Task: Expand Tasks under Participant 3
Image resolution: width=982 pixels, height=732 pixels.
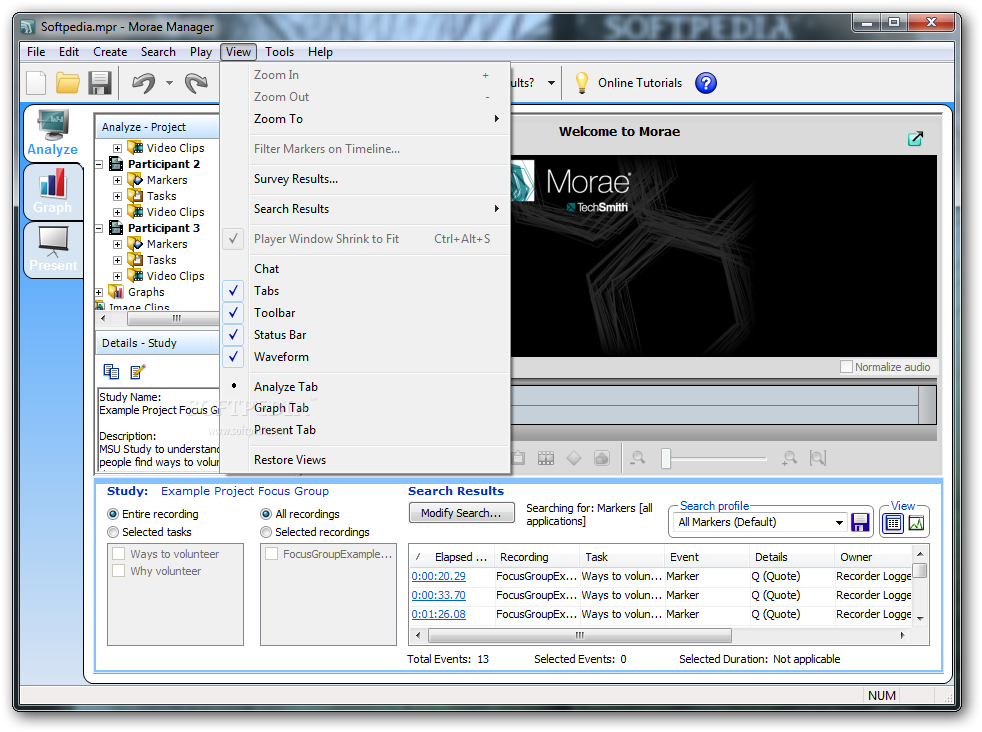Action: click(x=117, y=260)
